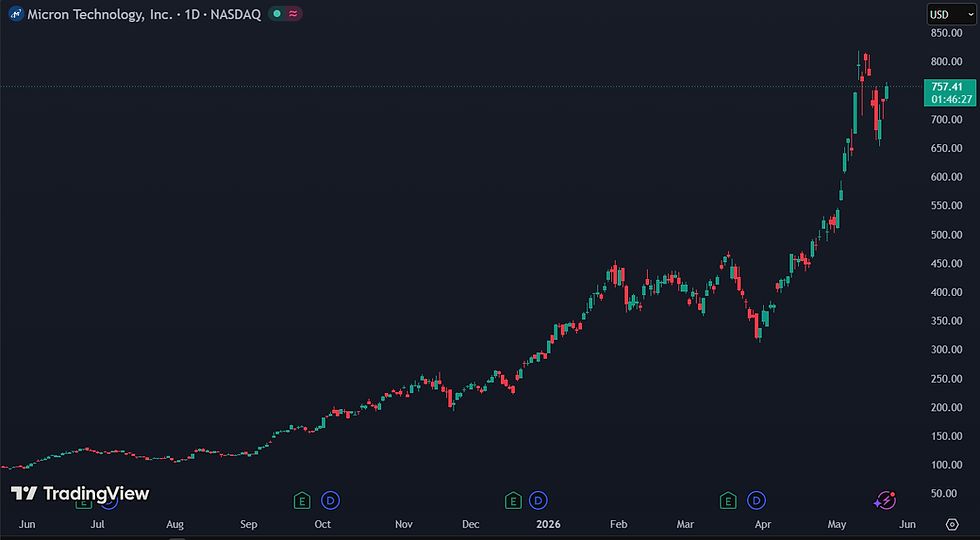Click the 550.00 price axis label
This screenshot has width=980, height=540.
tap(946, 206)
